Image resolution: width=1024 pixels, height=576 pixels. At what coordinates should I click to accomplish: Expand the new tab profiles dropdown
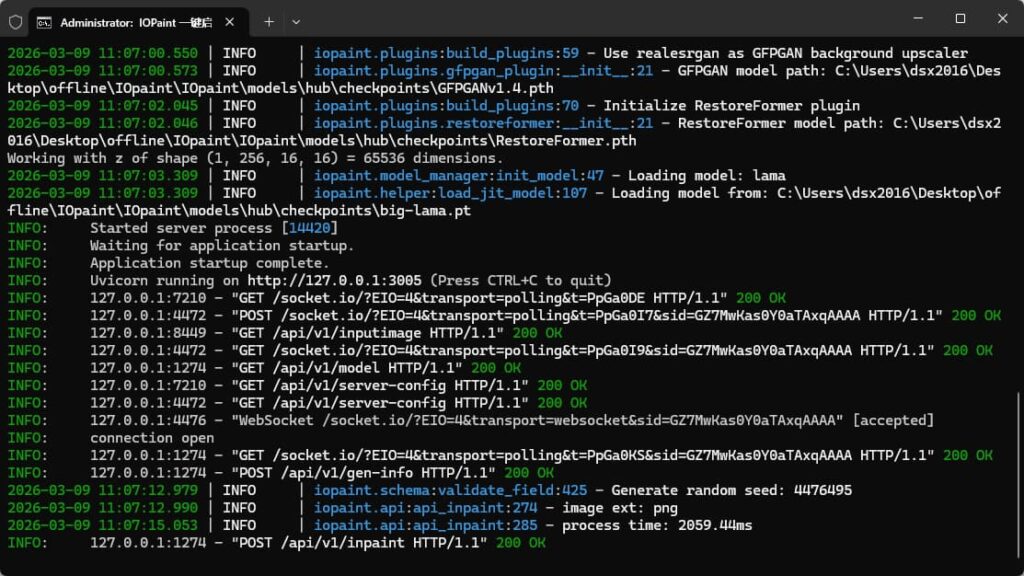click(296, 21)
